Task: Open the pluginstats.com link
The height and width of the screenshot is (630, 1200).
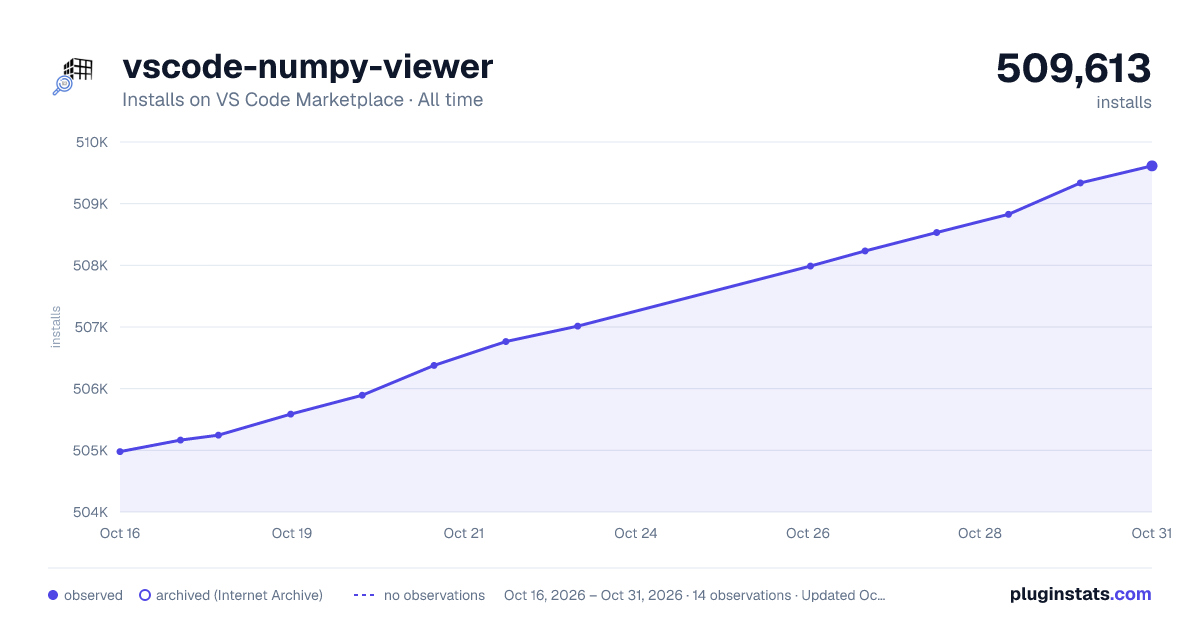Action: pyautogui.click(x=1080, y=594)
